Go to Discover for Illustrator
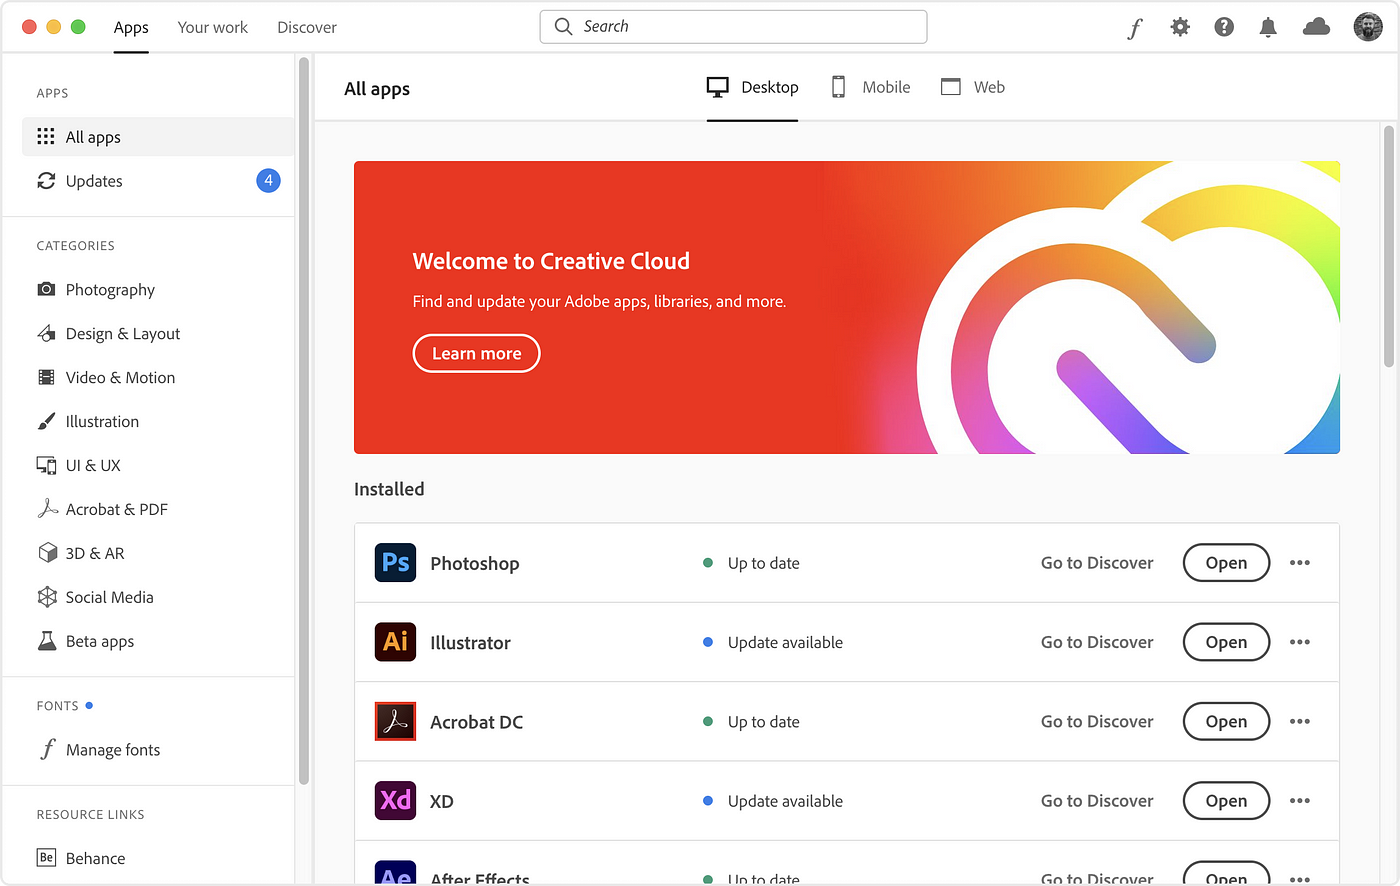Image resolution: width=1400 pixels, height=886 pixels. (1097, 642)
